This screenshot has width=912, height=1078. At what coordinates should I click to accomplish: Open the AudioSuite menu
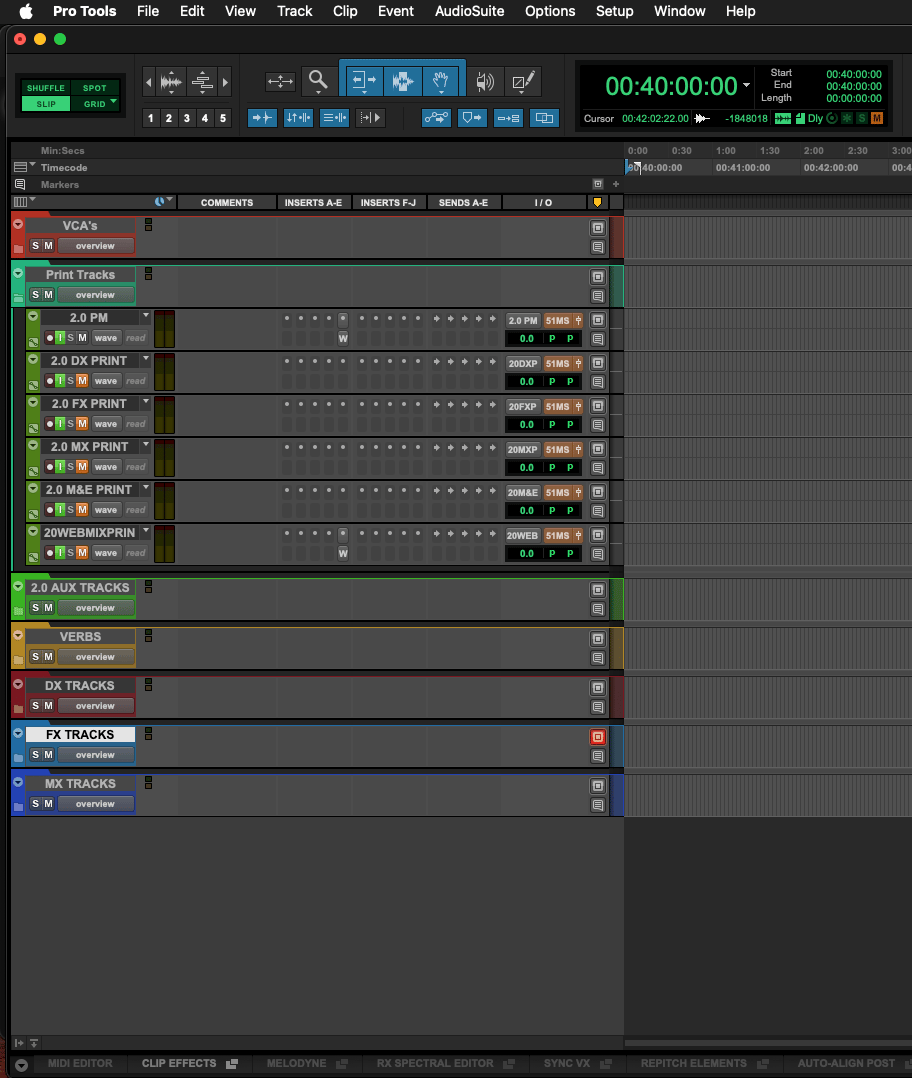[469, 11]
